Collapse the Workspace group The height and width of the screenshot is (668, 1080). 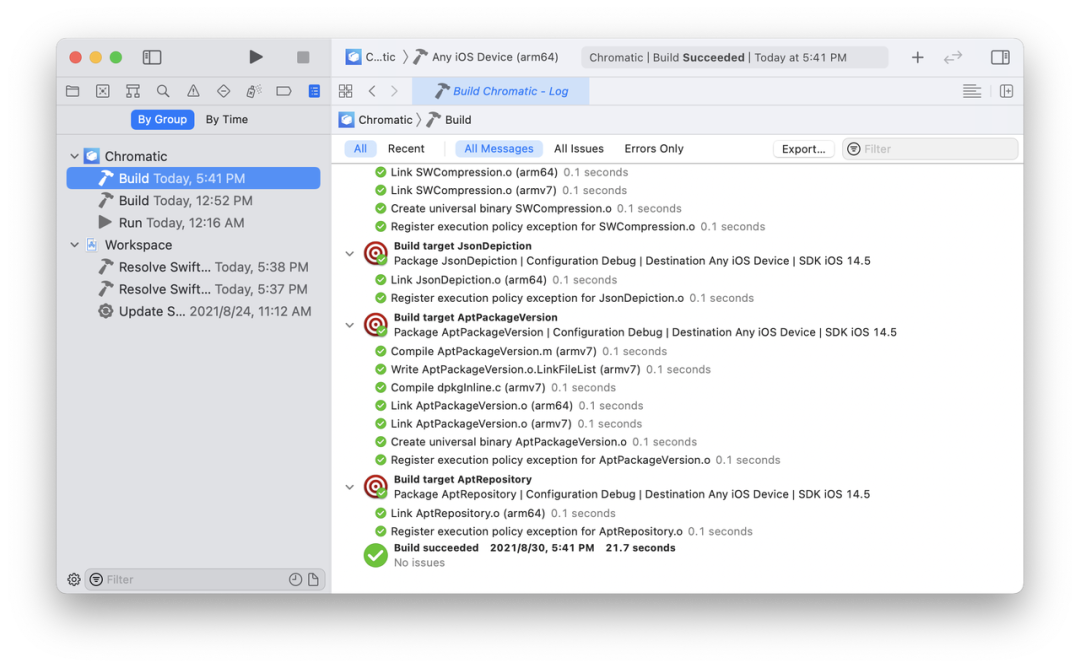point(74,245)
